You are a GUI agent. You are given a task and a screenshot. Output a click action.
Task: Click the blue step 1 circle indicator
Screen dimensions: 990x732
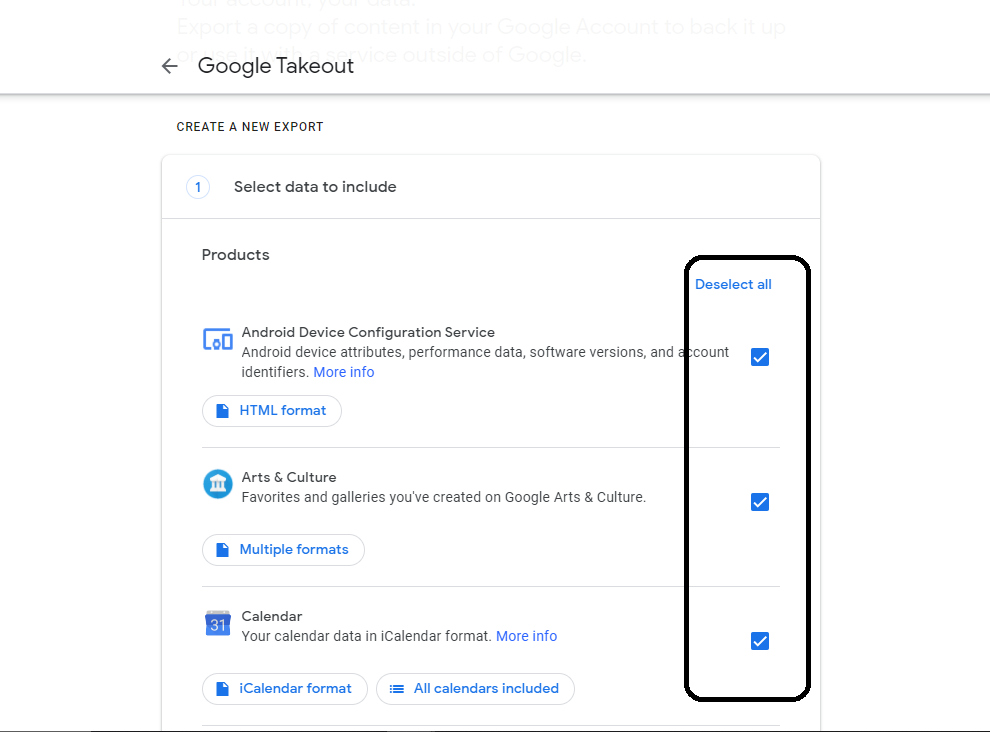click(197, 187)
